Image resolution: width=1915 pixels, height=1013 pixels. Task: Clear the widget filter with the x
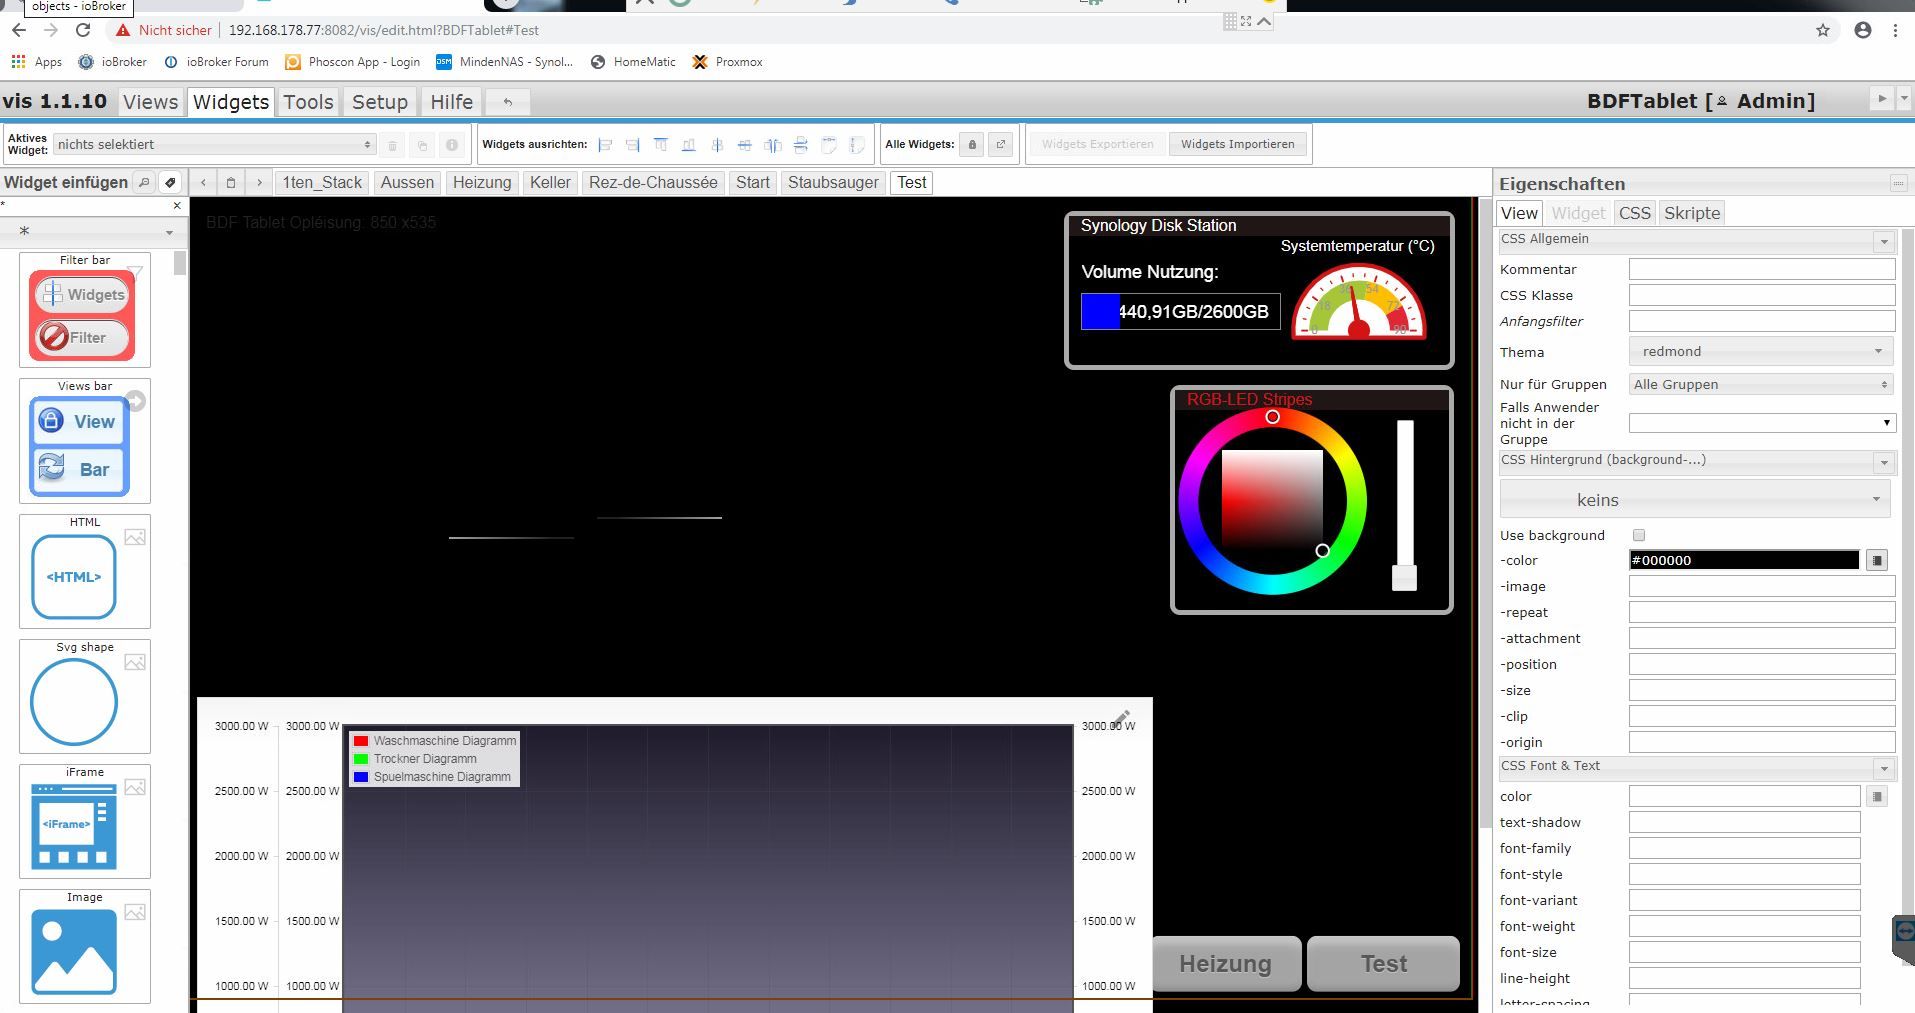pyautogui.click(x=177, y=206)
